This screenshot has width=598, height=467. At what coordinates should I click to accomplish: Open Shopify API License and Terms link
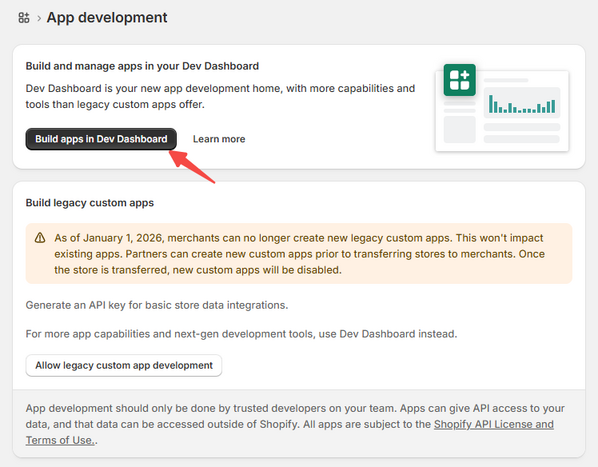pos(290,432)
